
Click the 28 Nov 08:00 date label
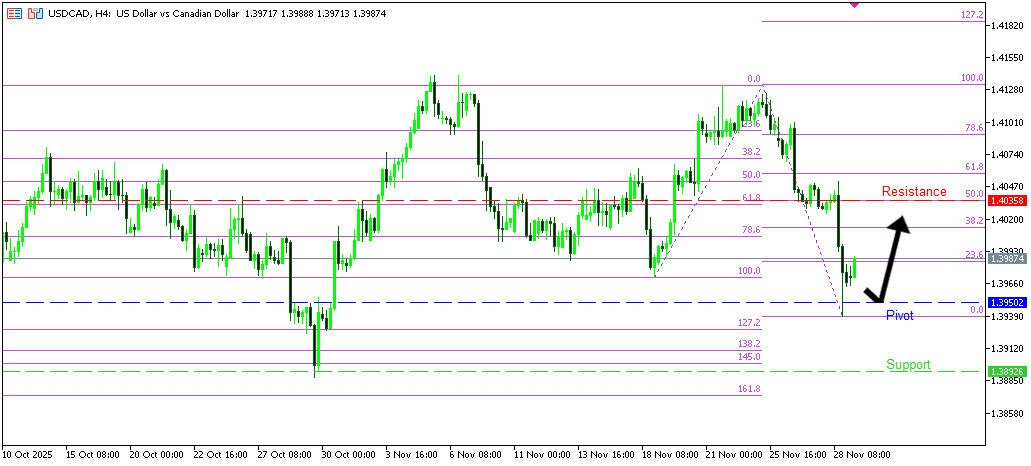pyautogui.click(x=864, y=454)
